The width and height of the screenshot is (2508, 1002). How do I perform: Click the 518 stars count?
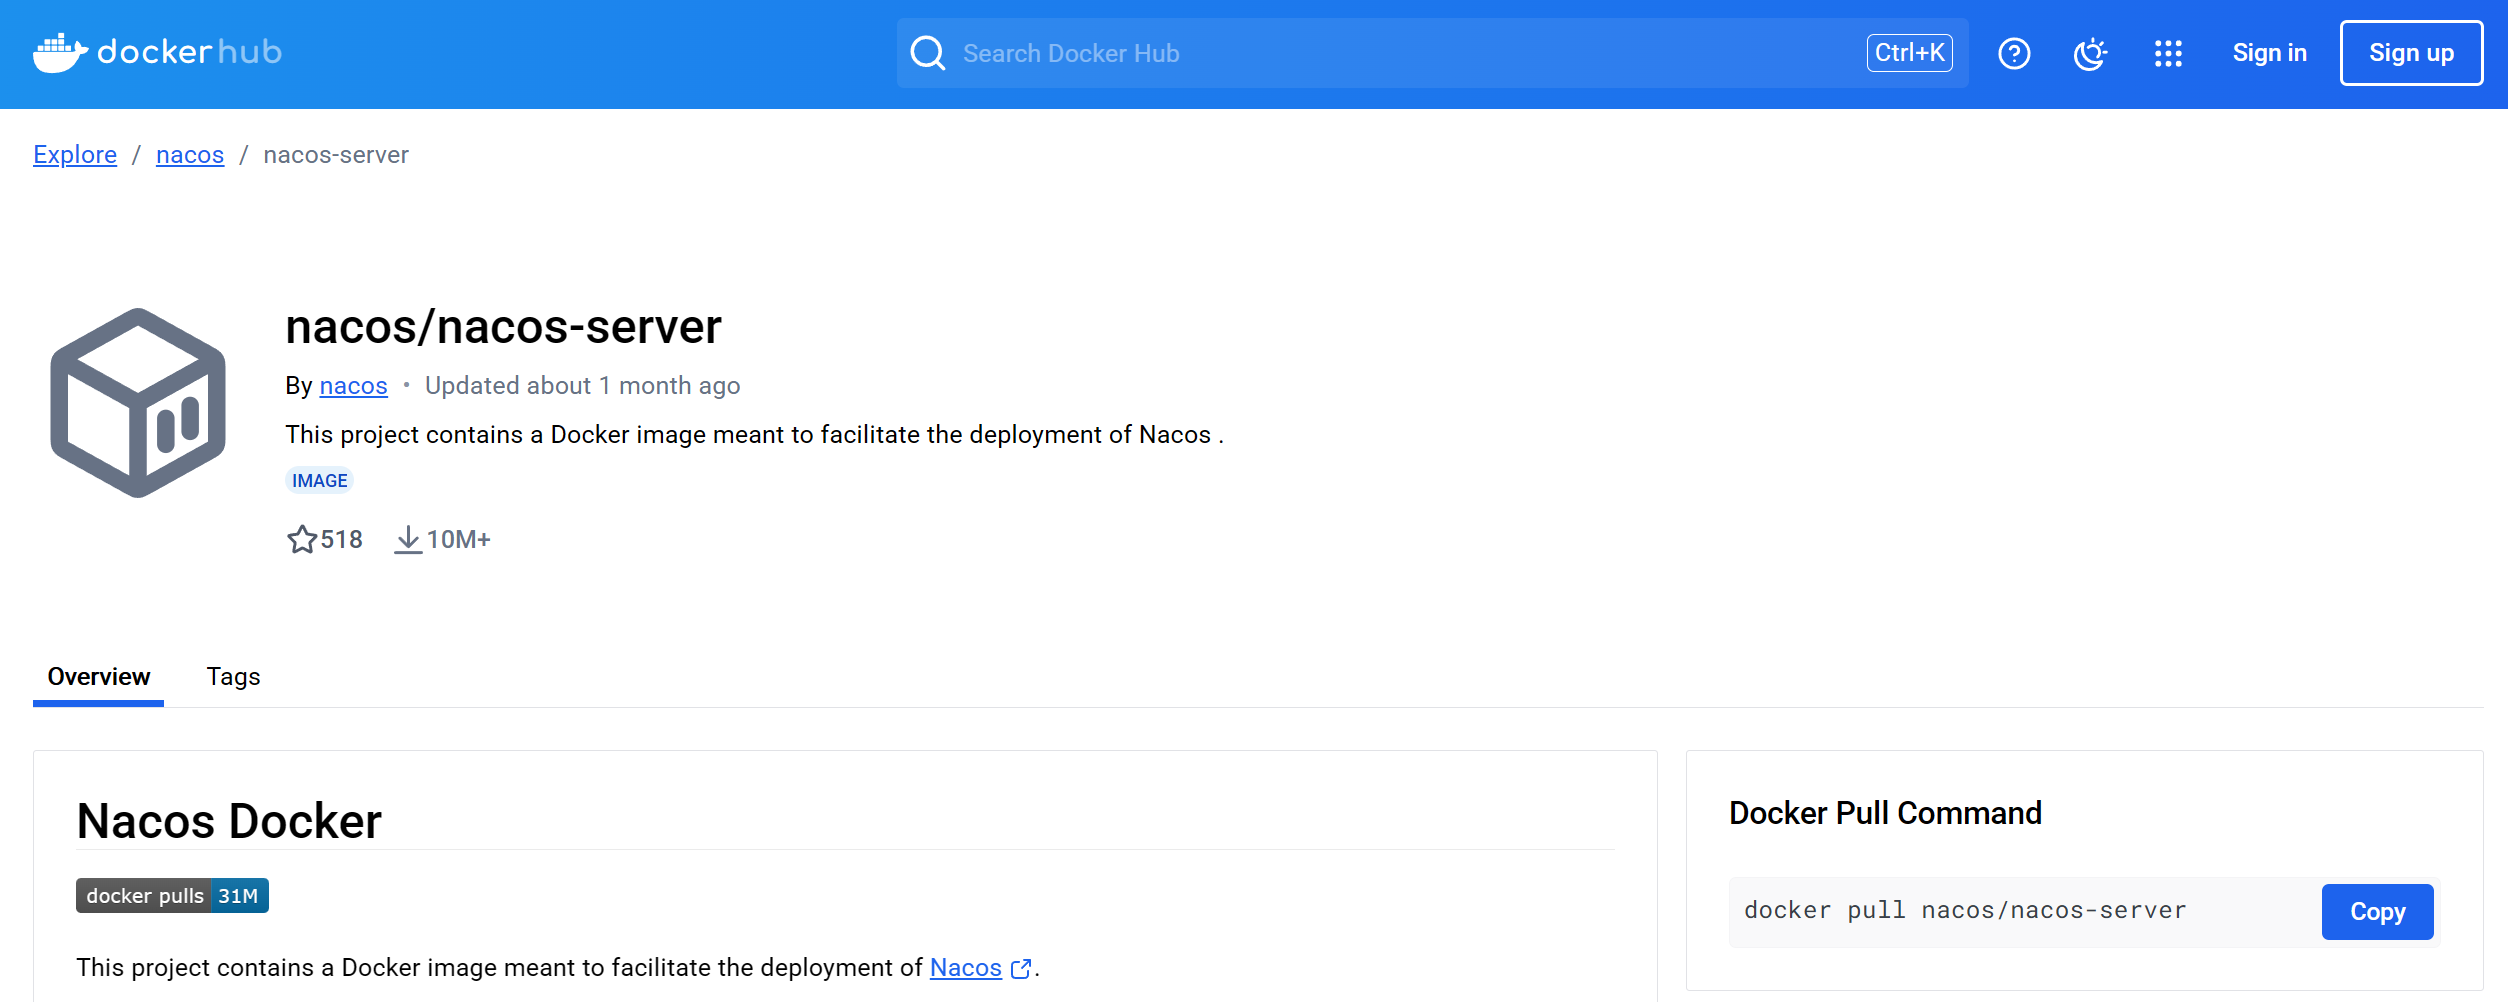click(x=341, y=540)
